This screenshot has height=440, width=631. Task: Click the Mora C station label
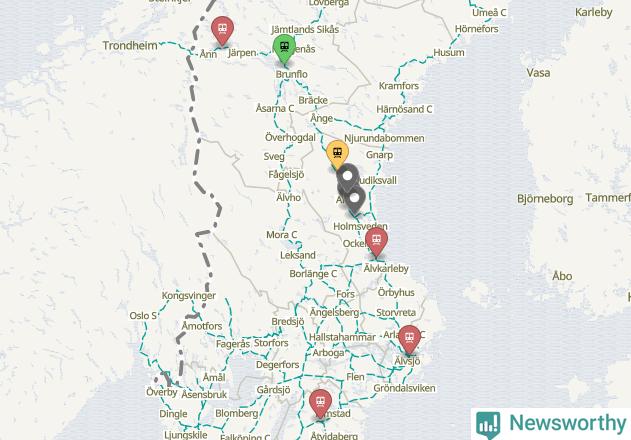tap(282, 235)
